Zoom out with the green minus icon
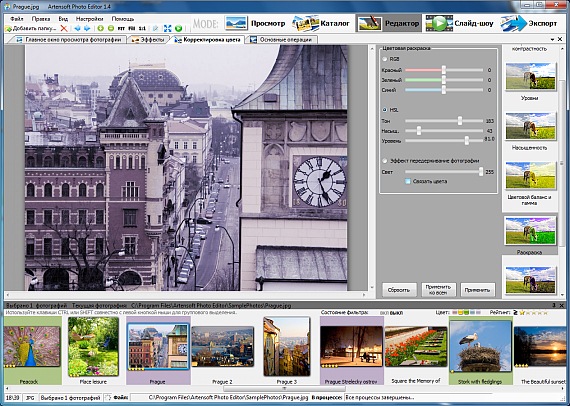This screenshot has height=406, width=570. (111, 28)
